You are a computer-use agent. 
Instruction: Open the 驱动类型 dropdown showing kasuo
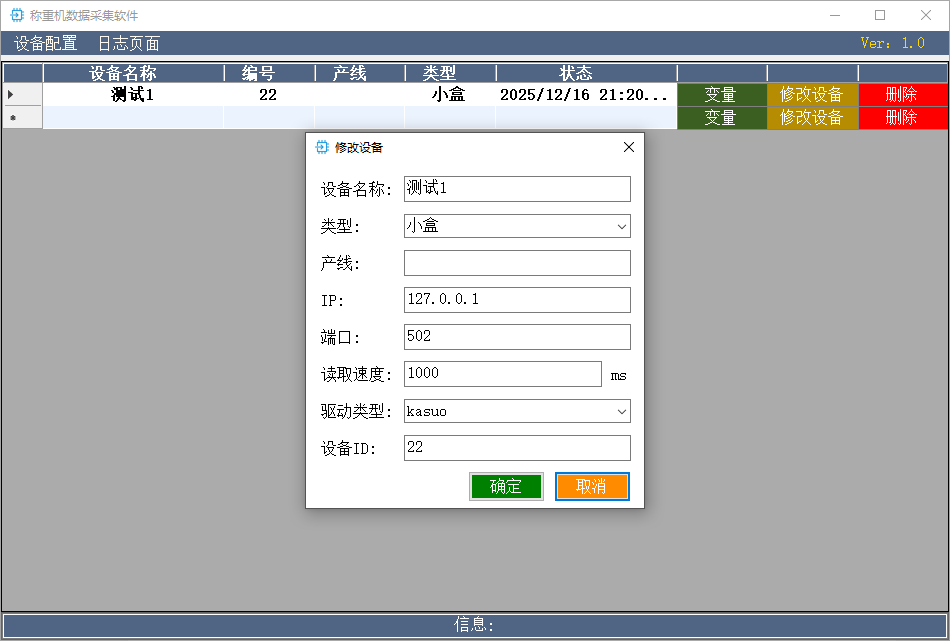517,411
